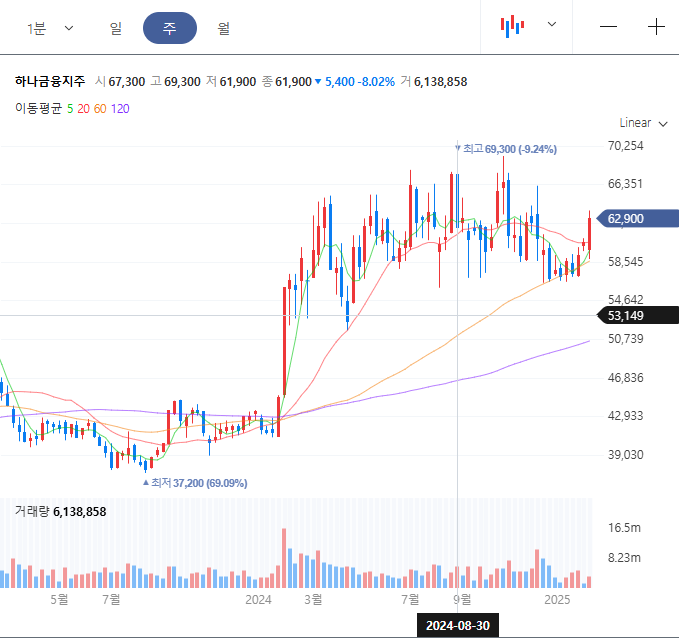Image resolution: width=679 pixels, height=638 pixels.
Task: Click the -8.02% change value
Action: pos(376,82)
